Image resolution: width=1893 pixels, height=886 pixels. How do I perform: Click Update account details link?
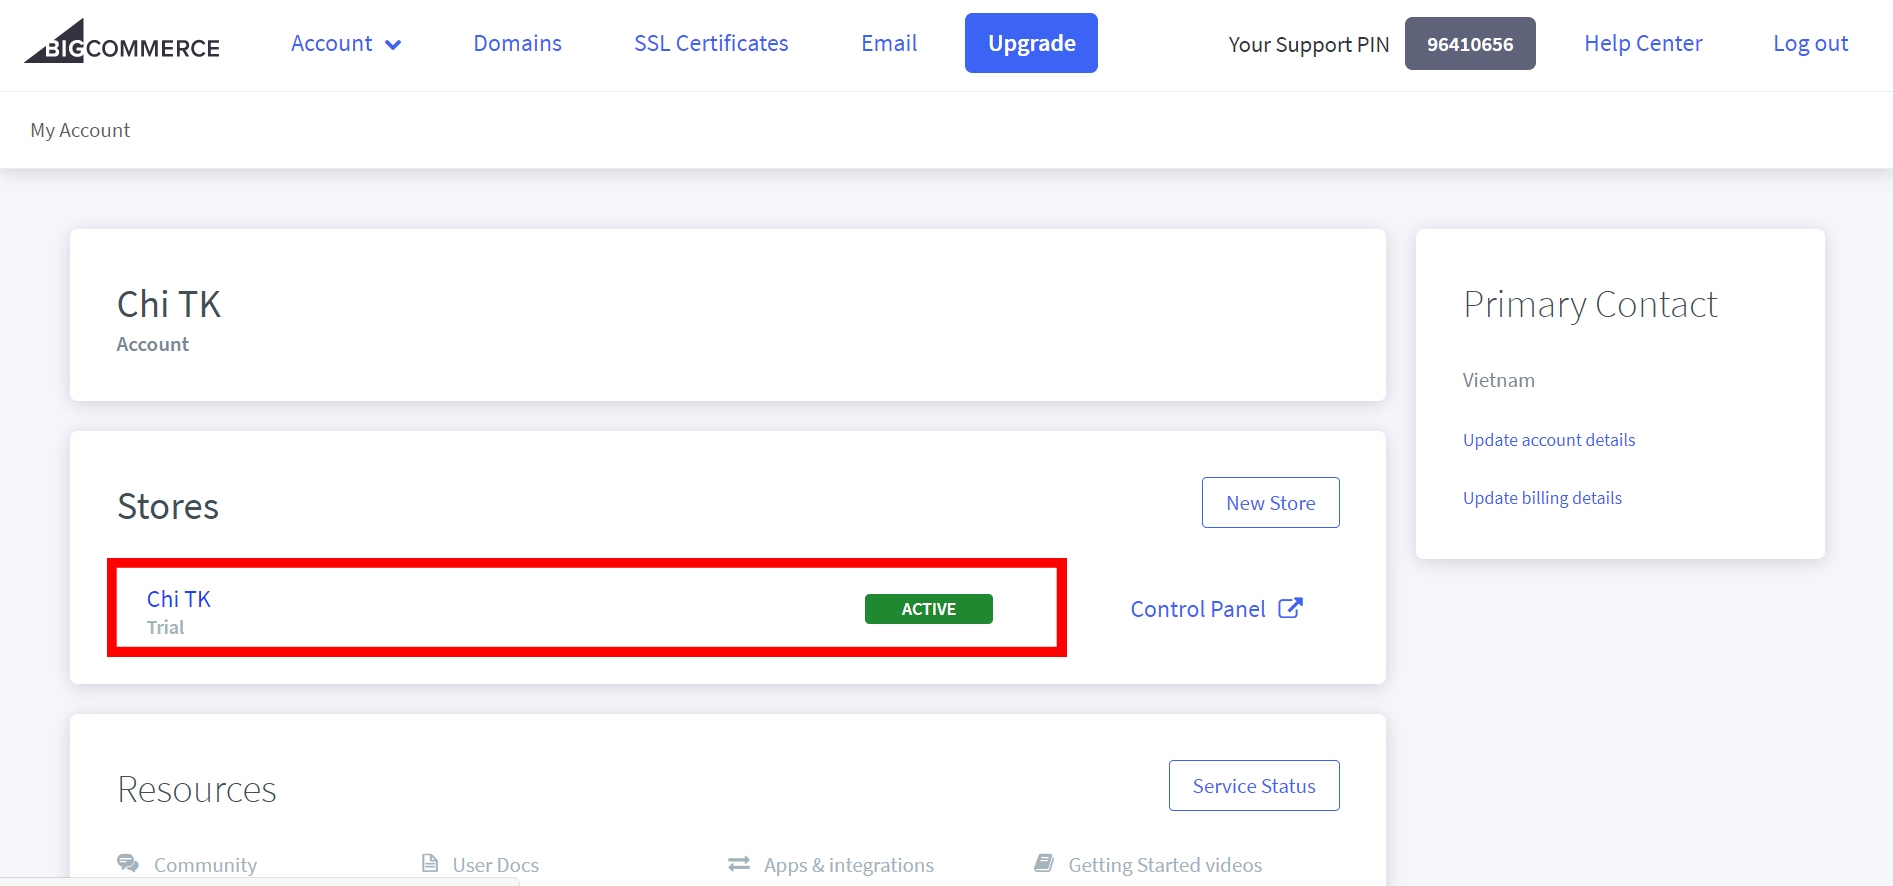(1549, 440)
